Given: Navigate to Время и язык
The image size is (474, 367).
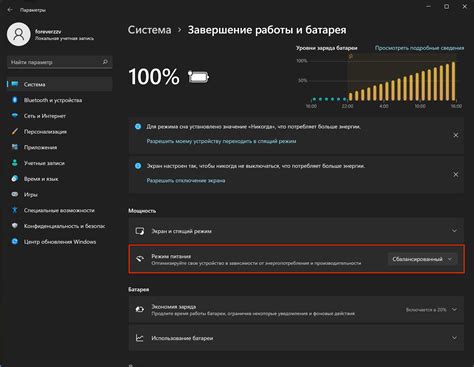Looking at the screenshot, I should coord(60,179).
